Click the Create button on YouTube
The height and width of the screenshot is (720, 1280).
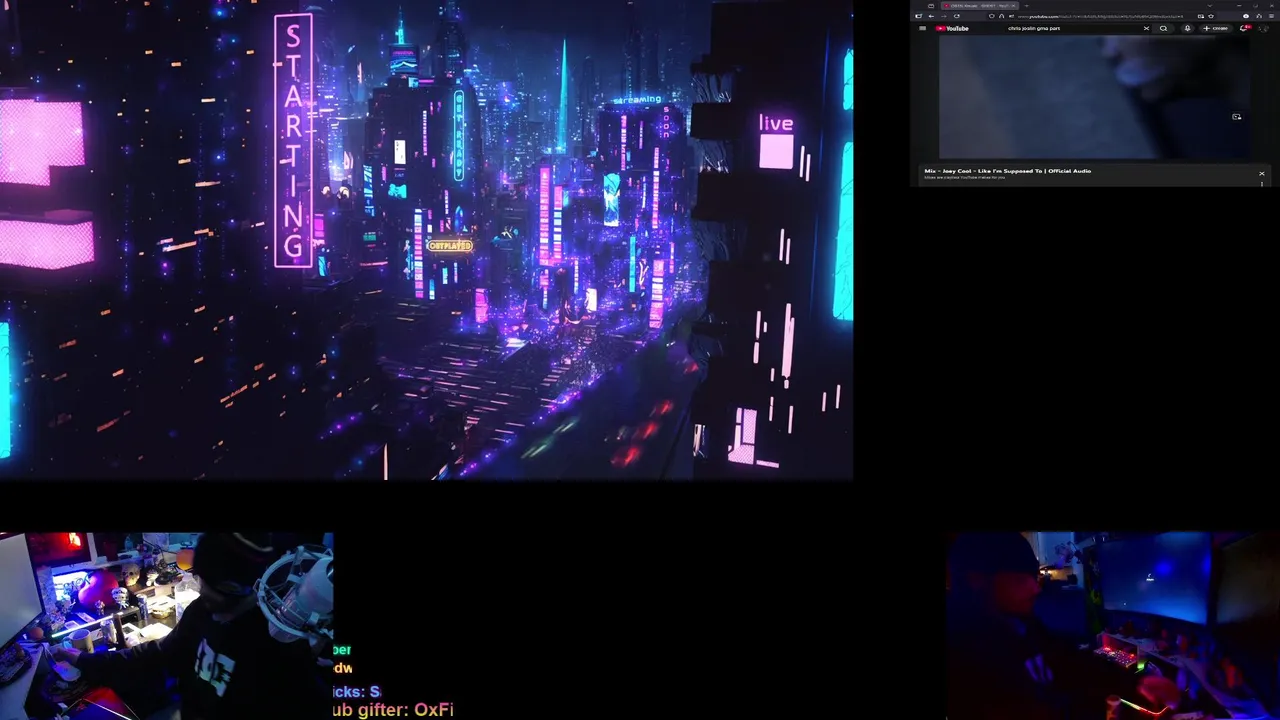click(x=1215, y=28)
